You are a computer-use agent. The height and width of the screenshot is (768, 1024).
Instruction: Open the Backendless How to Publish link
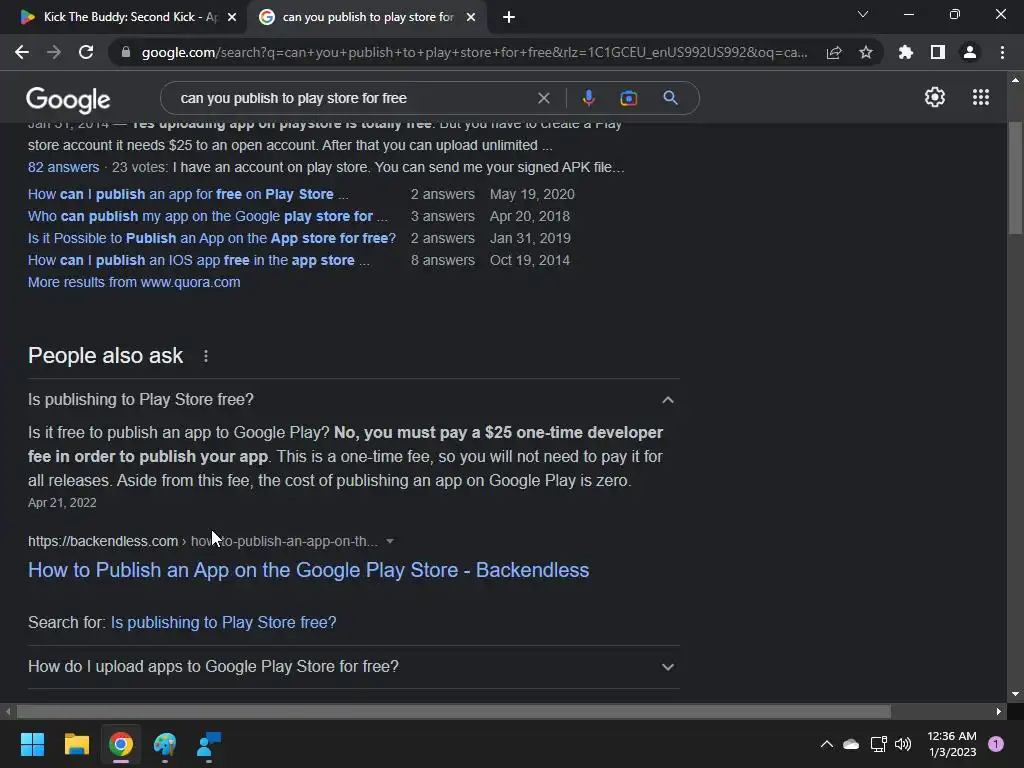pyautogui.click(x=308, y=570)
